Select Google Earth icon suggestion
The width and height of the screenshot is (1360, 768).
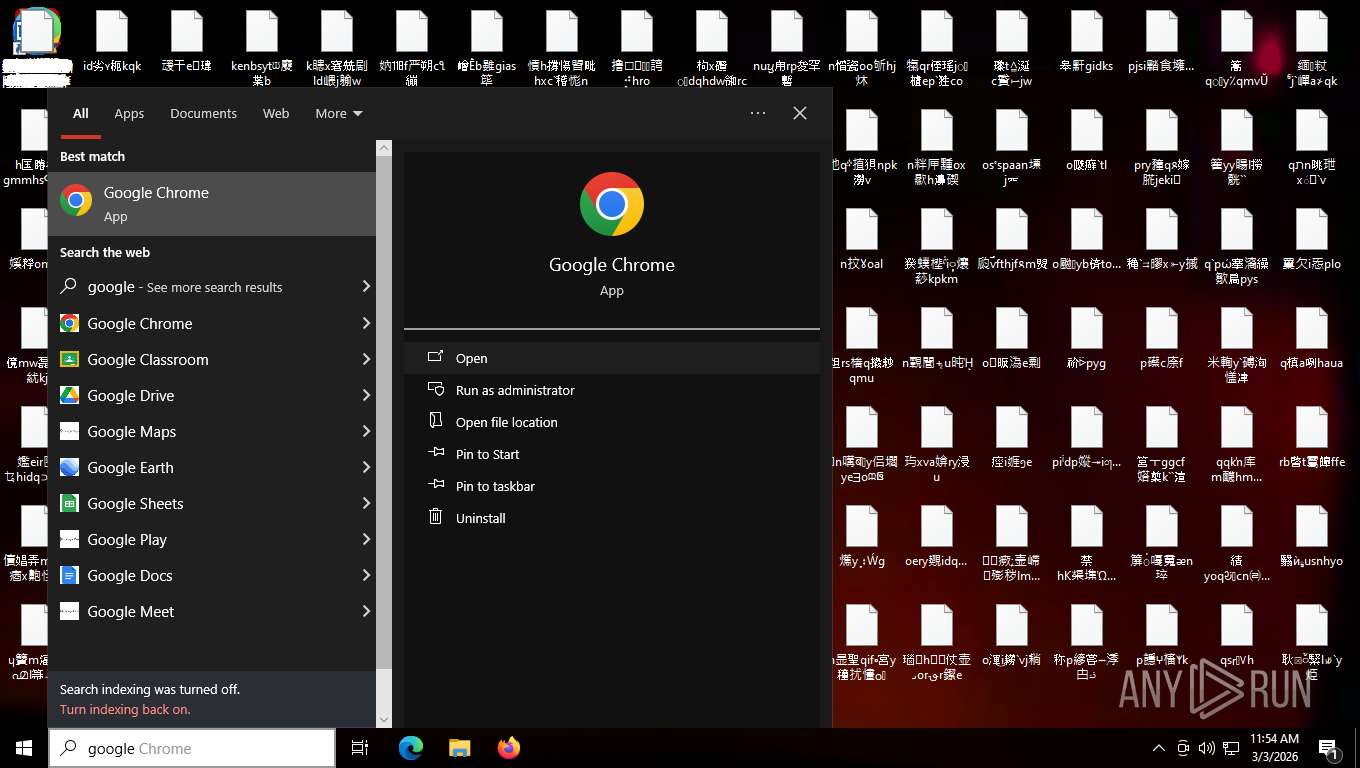[69, 468]
